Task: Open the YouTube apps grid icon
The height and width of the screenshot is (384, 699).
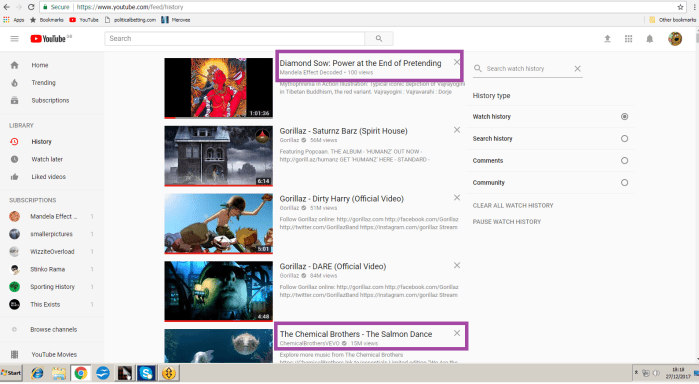Action: 628,39
